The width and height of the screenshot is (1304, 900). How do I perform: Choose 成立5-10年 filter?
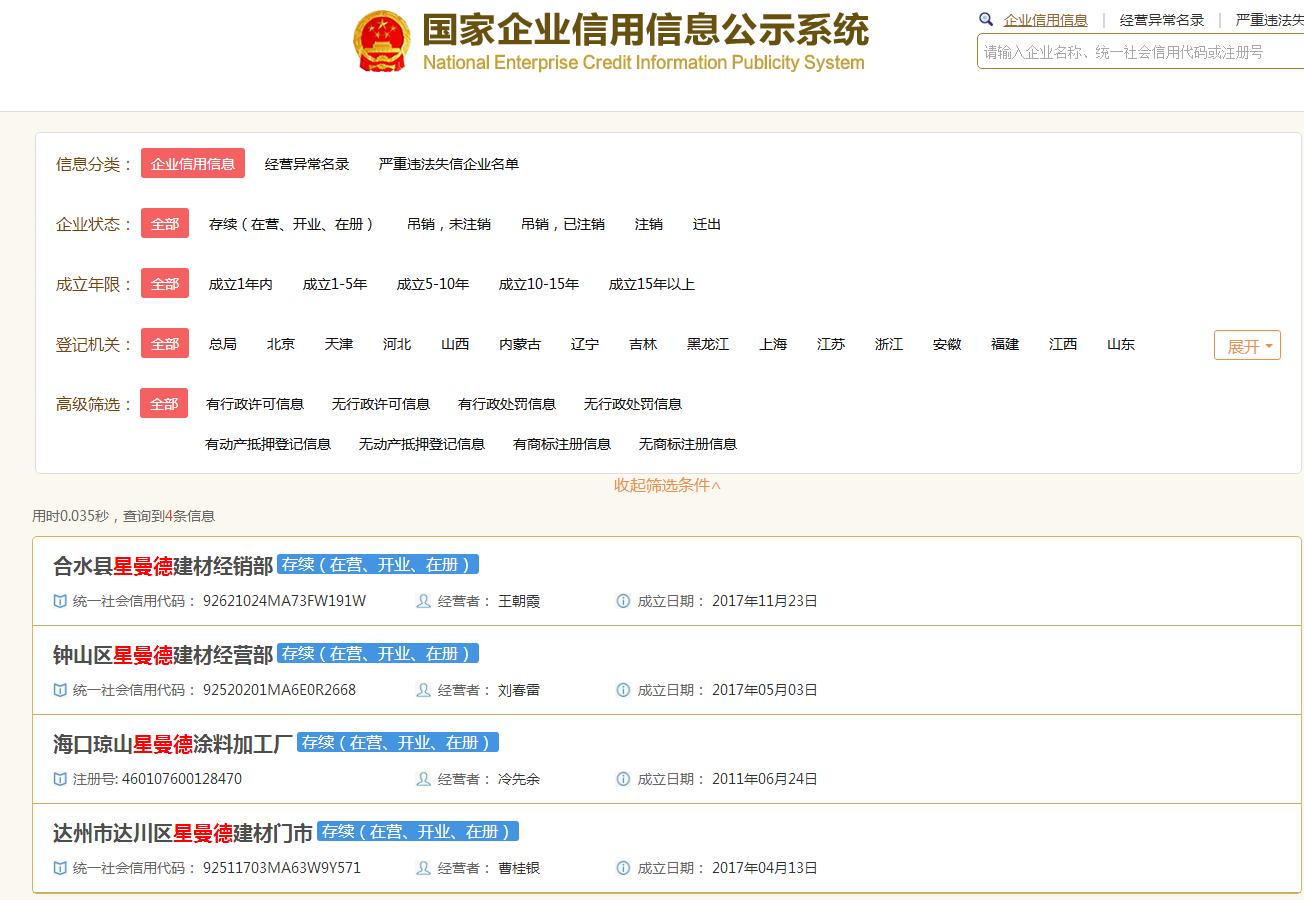click(x=433, y=284)
